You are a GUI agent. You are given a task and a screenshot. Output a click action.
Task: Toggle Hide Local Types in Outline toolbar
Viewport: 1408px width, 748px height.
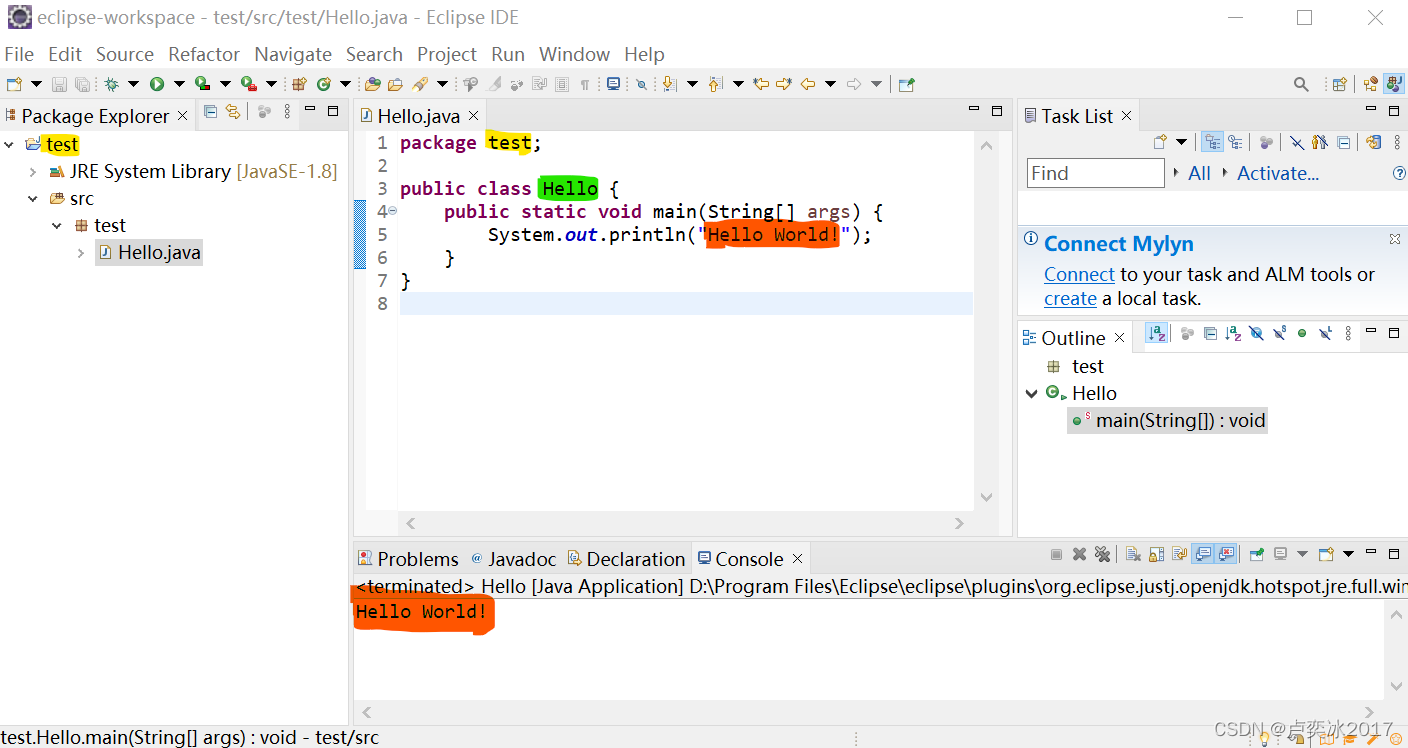1325,334
